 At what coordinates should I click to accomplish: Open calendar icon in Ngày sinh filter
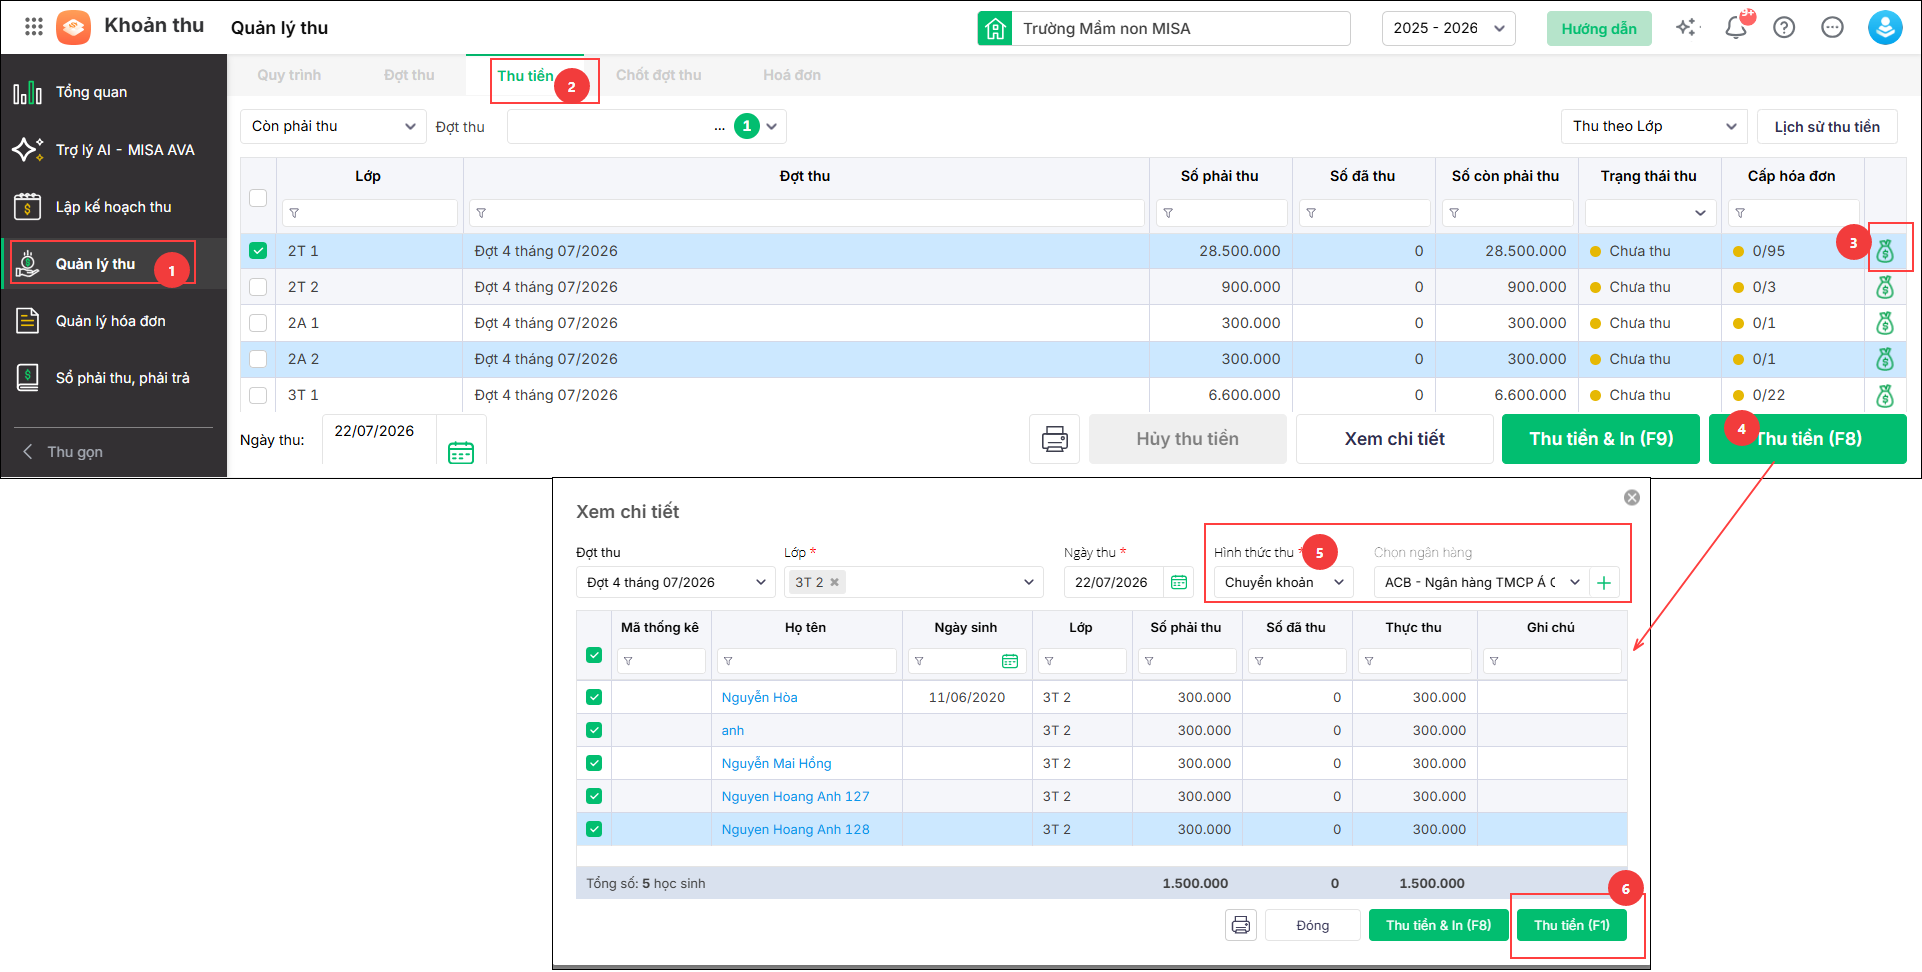[1010, 661]
